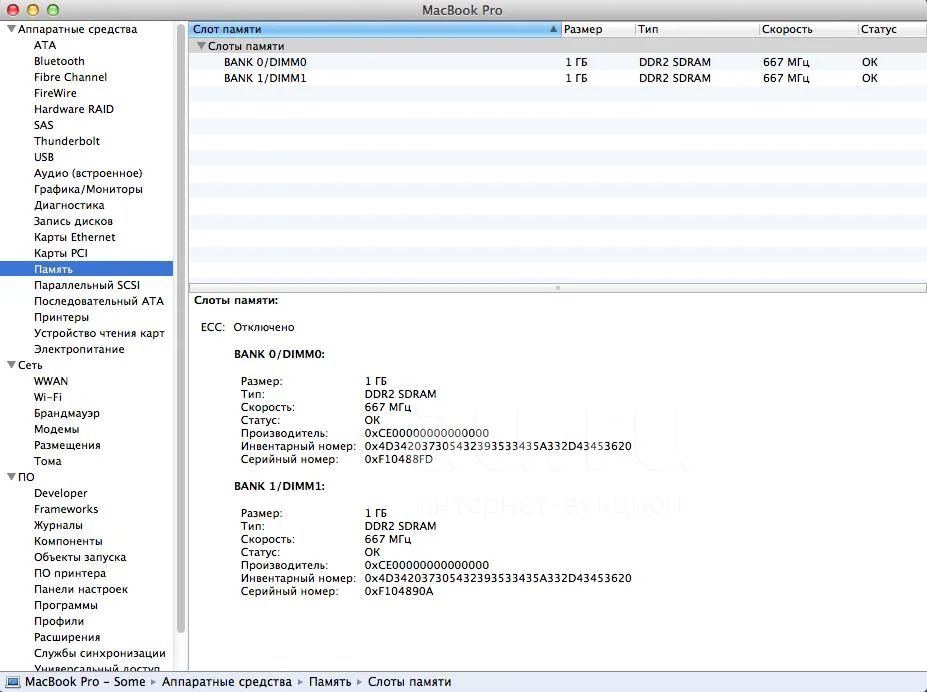Sort by the Статус column header
Screen dimensions: 927x692
click(892, 29)
